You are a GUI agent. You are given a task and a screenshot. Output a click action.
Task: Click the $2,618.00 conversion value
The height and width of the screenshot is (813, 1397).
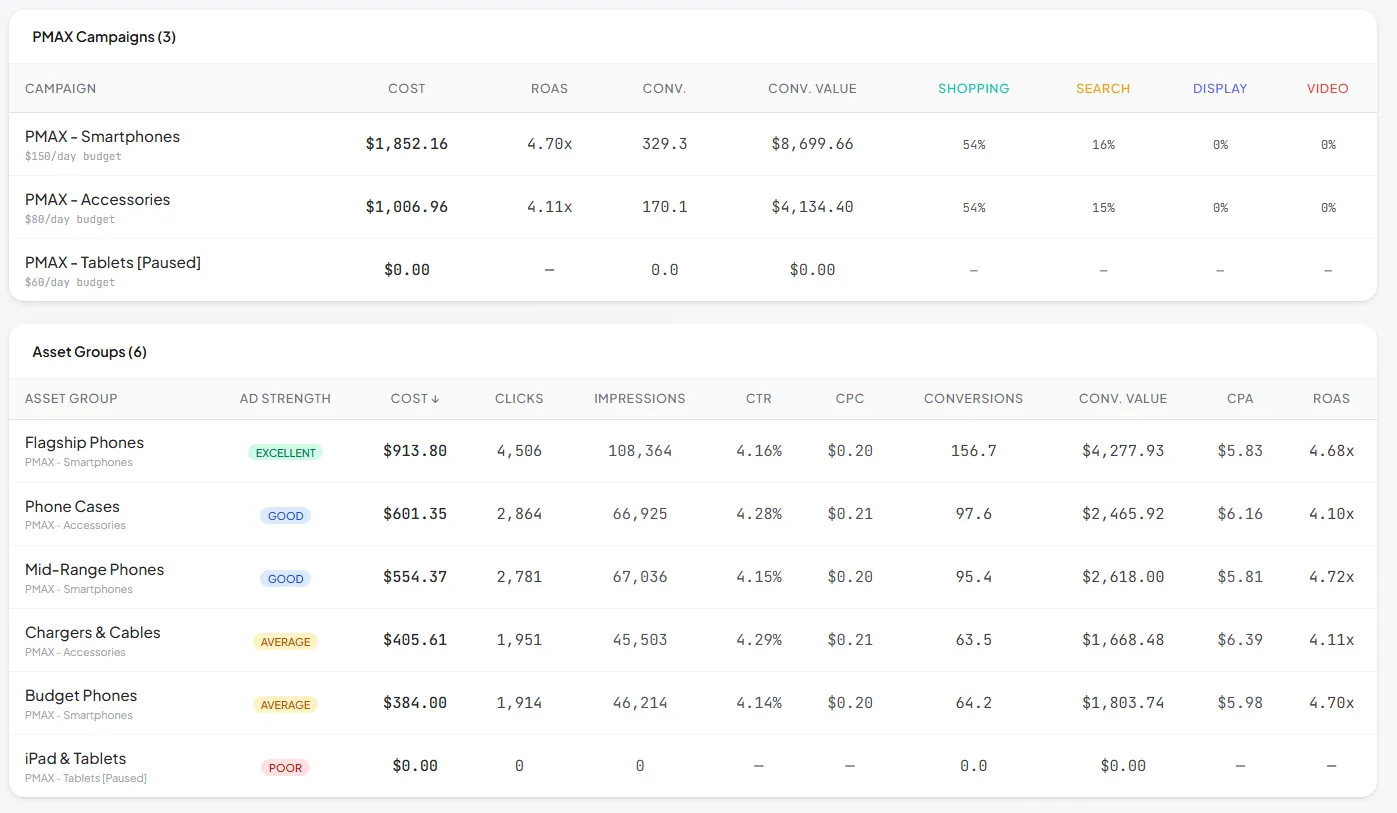pyautogui.click(x=1123, y=577)
